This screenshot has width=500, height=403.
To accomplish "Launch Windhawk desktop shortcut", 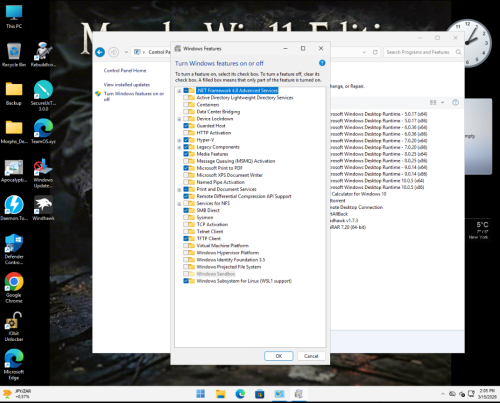I will coord(43,208).
